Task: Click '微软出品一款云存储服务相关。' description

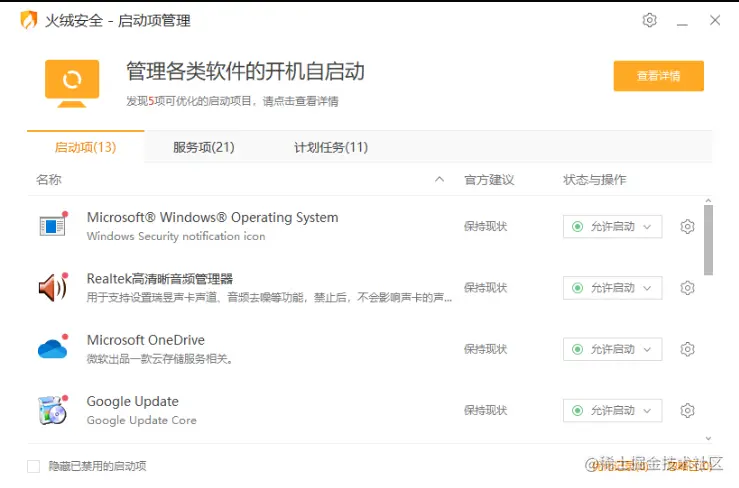Action: pos(160,359)
